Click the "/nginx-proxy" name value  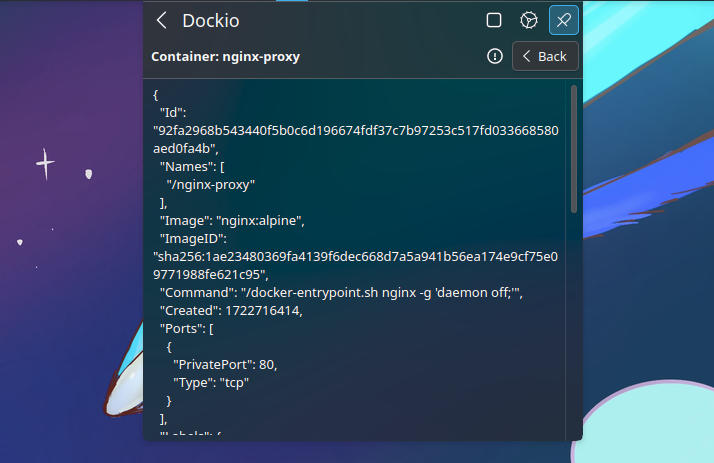point(210,185)
